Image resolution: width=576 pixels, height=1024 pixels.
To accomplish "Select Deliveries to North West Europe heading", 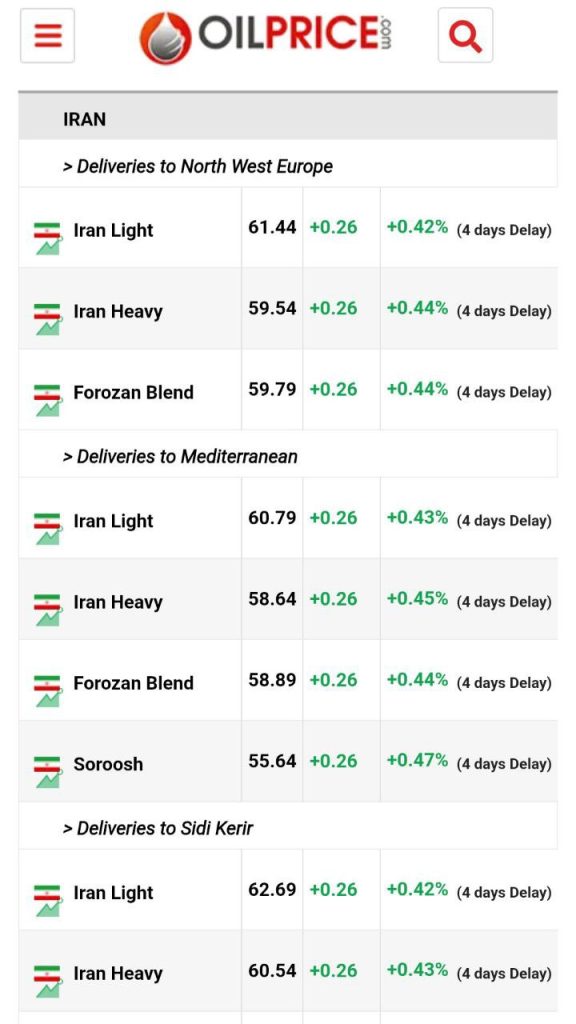I will (x=198, y=167).
